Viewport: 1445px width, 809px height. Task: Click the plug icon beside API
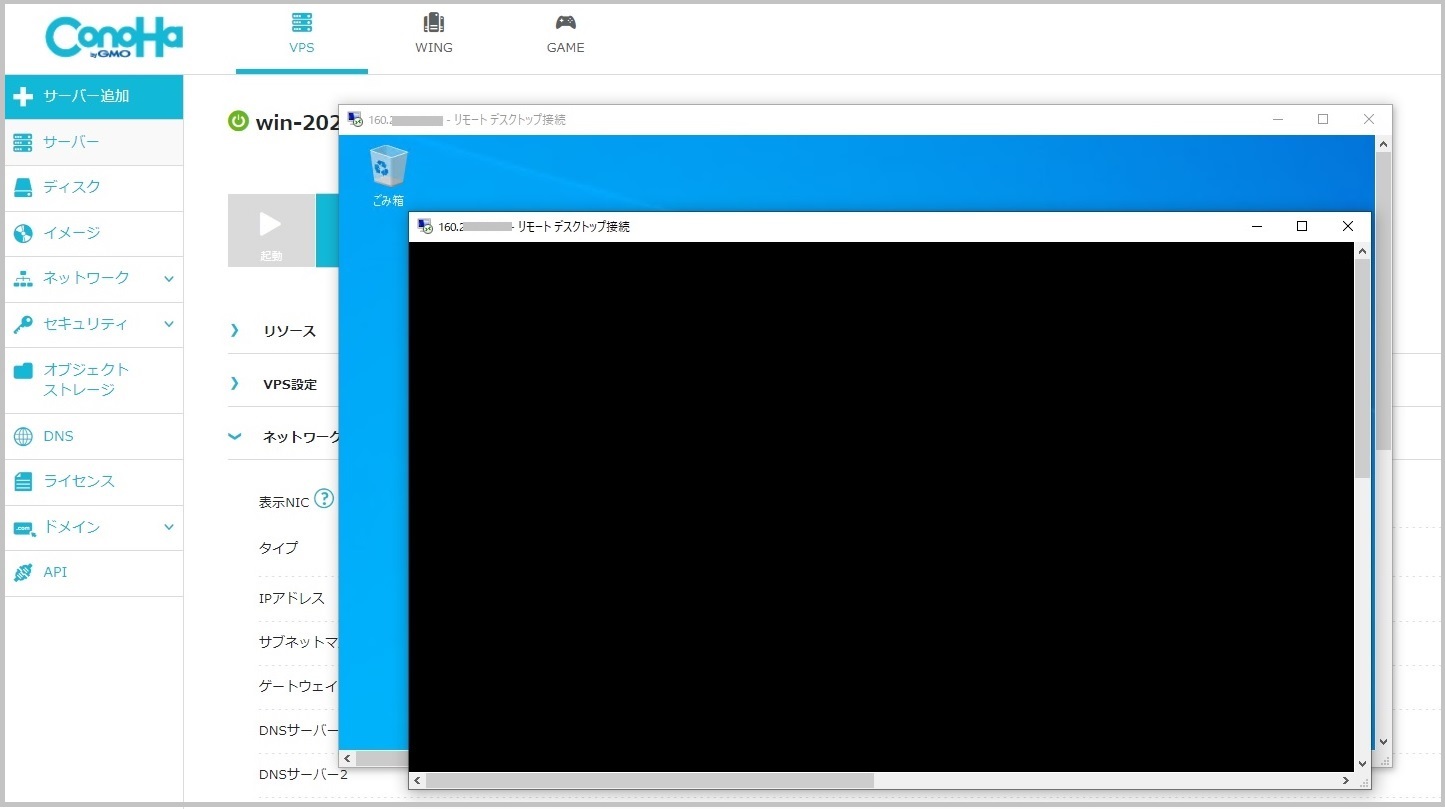tap(23, 573)
